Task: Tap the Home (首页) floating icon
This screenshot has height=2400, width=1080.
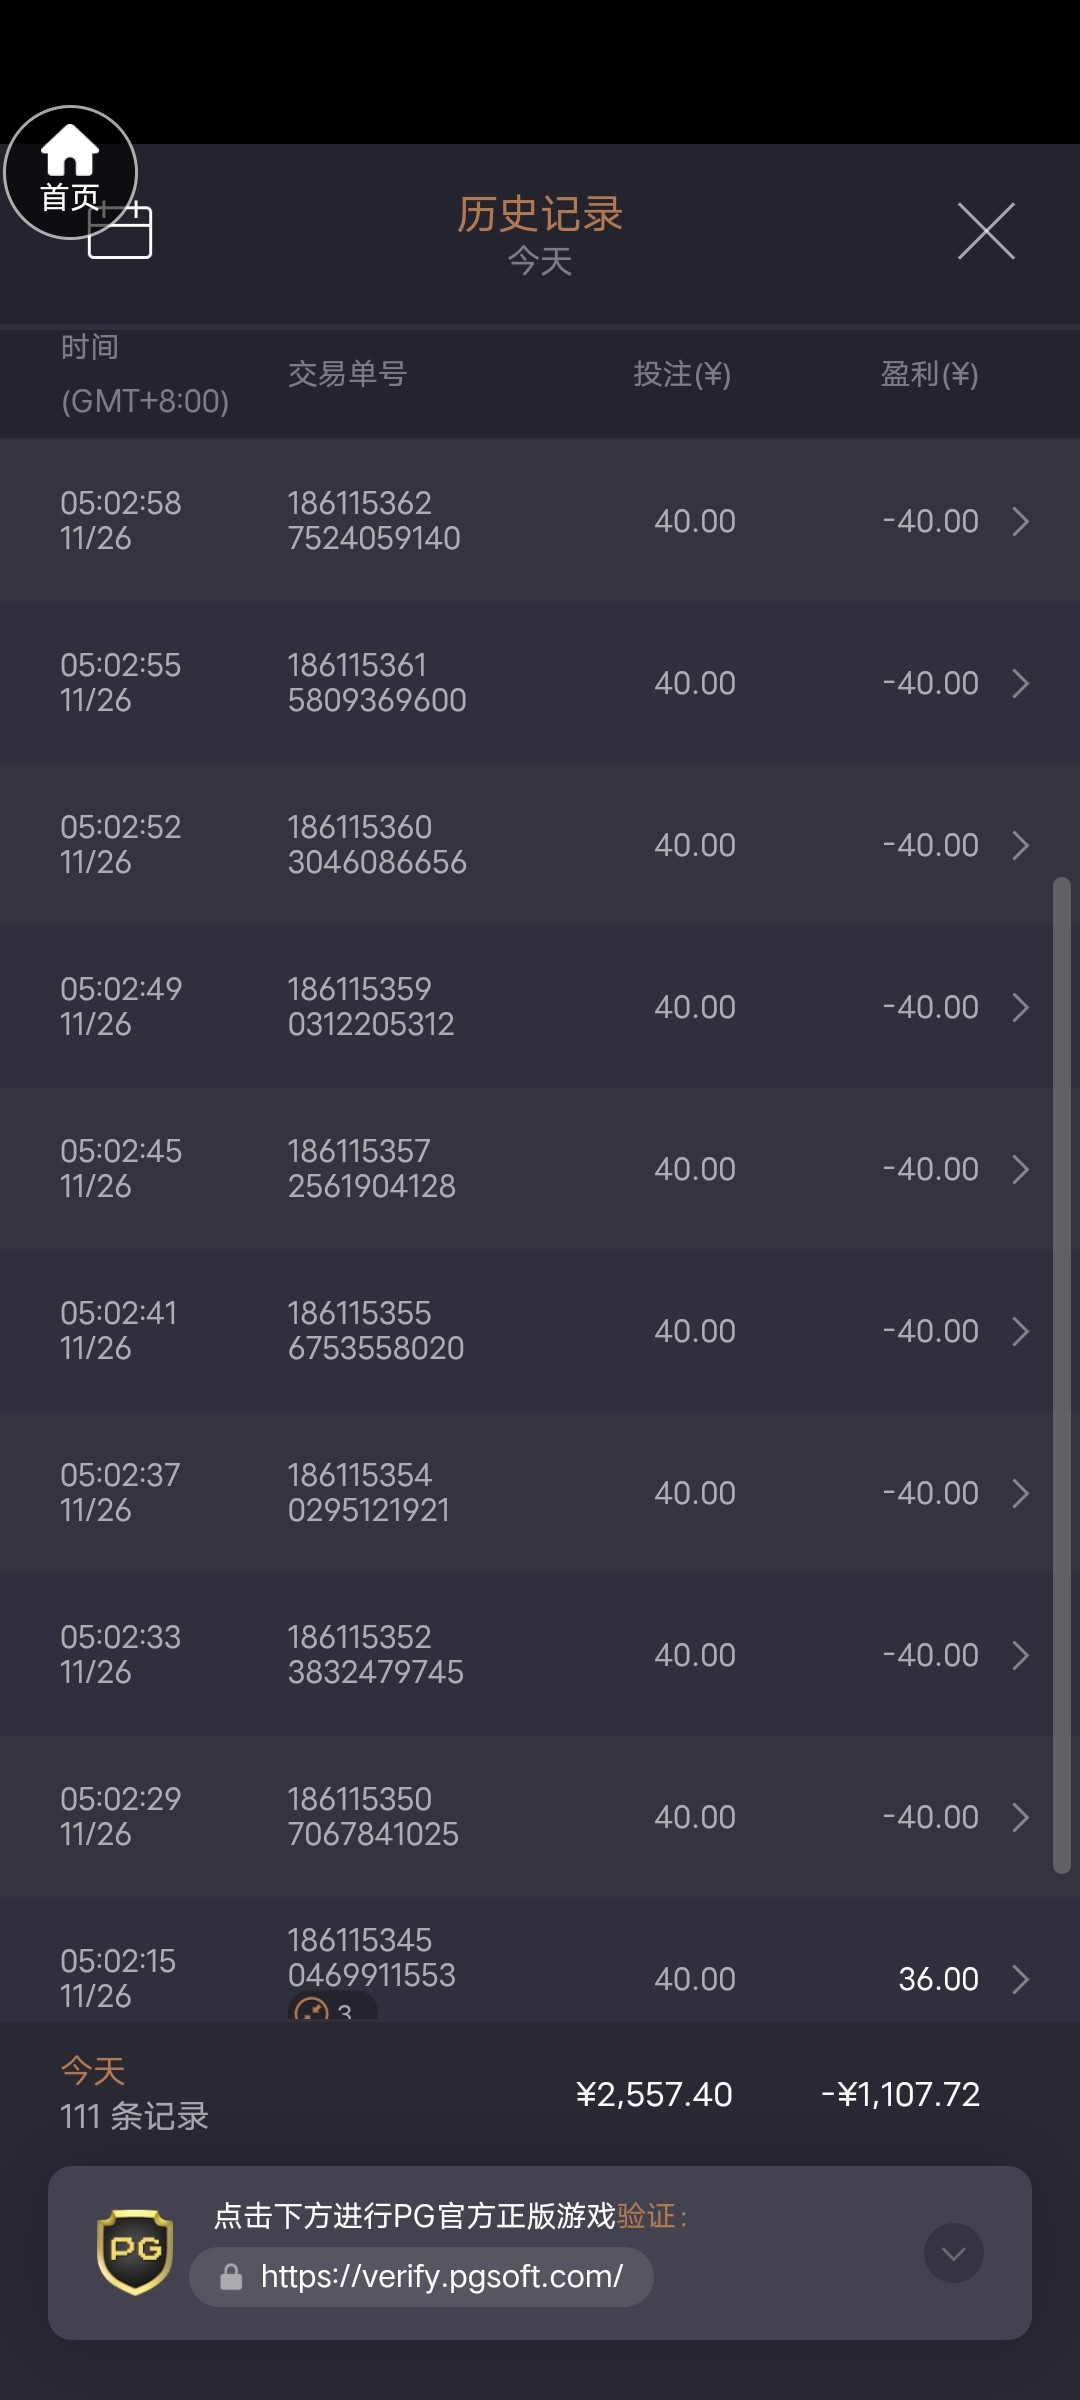Action: point(70,172)
